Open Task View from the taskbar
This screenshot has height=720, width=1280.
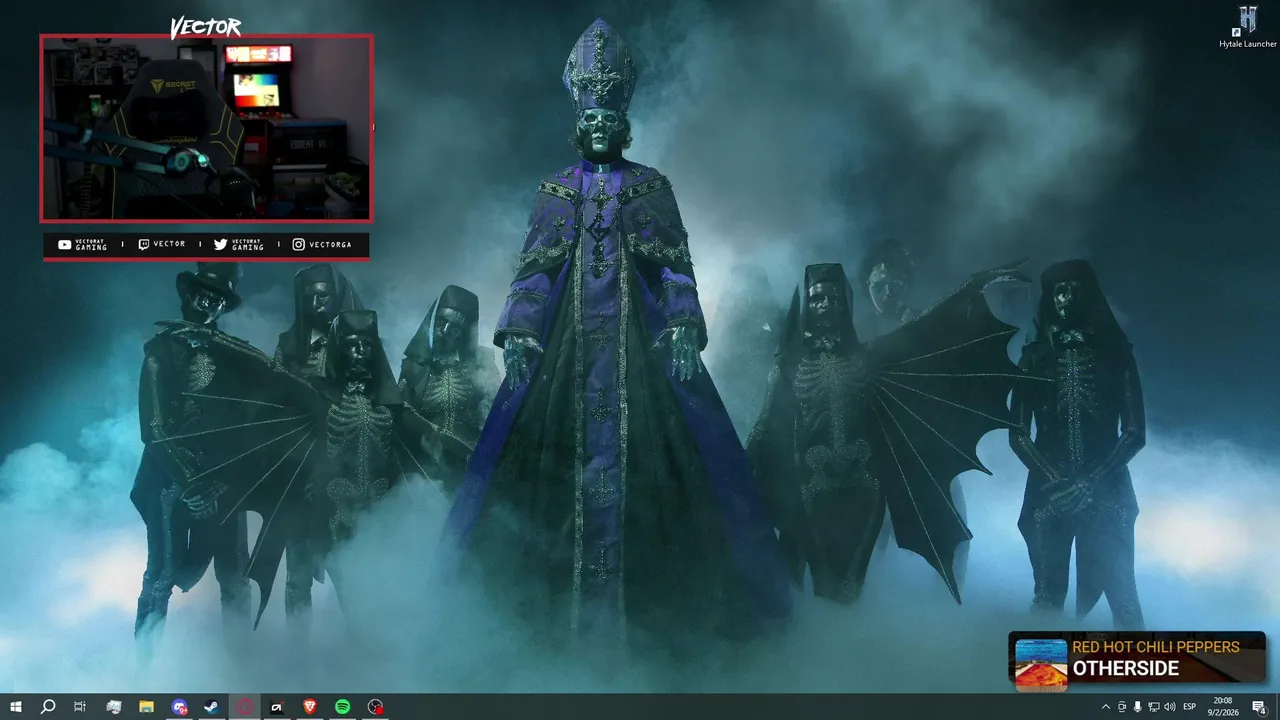click(80, 707)
